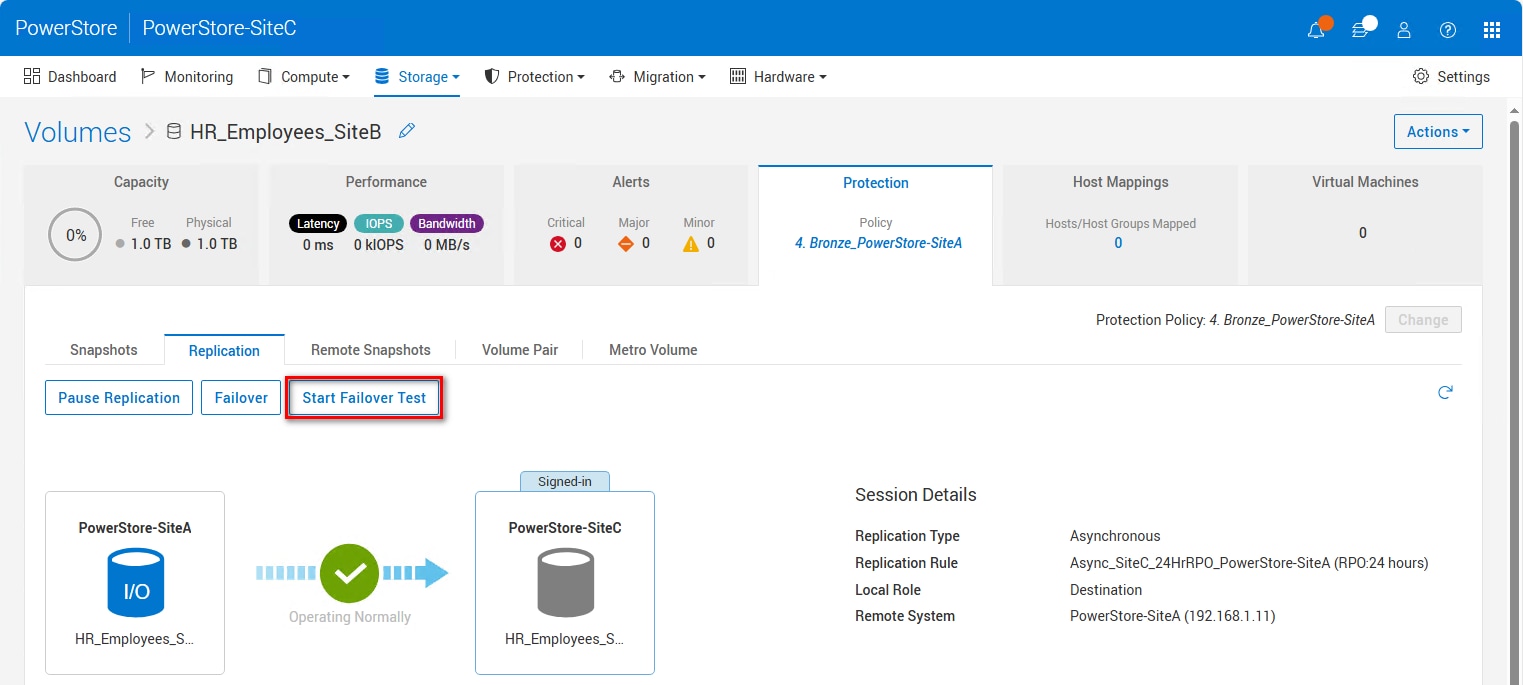Open the Settings link

point(1451,77)
